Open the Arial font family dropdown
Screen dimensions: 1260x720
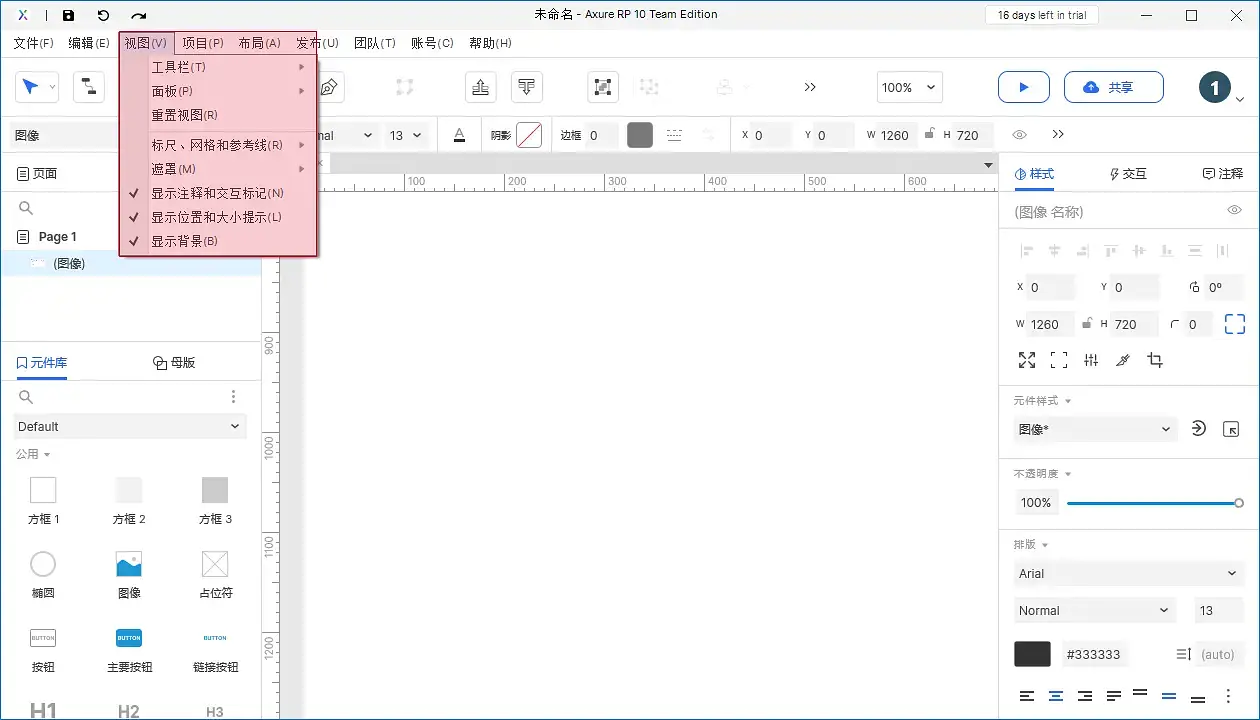[x=1128, y=573]
